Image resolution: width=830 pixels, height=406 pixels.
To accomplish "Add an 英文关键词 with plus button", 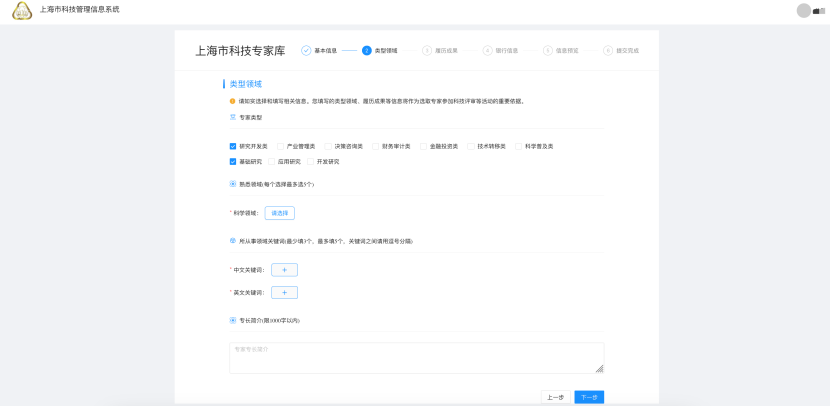I will pos(284,293).
